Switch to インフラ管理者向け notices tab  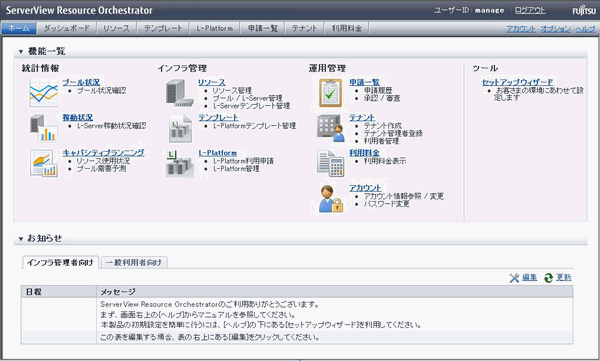coord(60,263)
